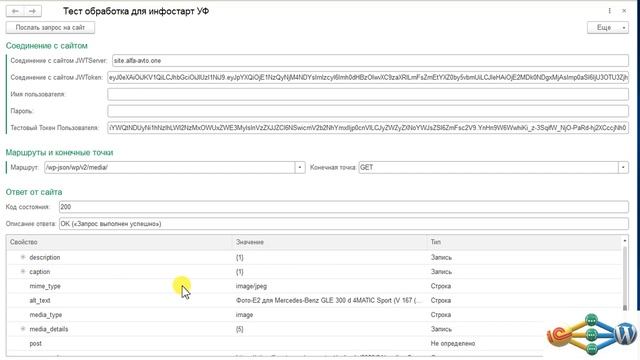
Task: Click the forward navigation arrow
Action: click(x=33, y=11)
